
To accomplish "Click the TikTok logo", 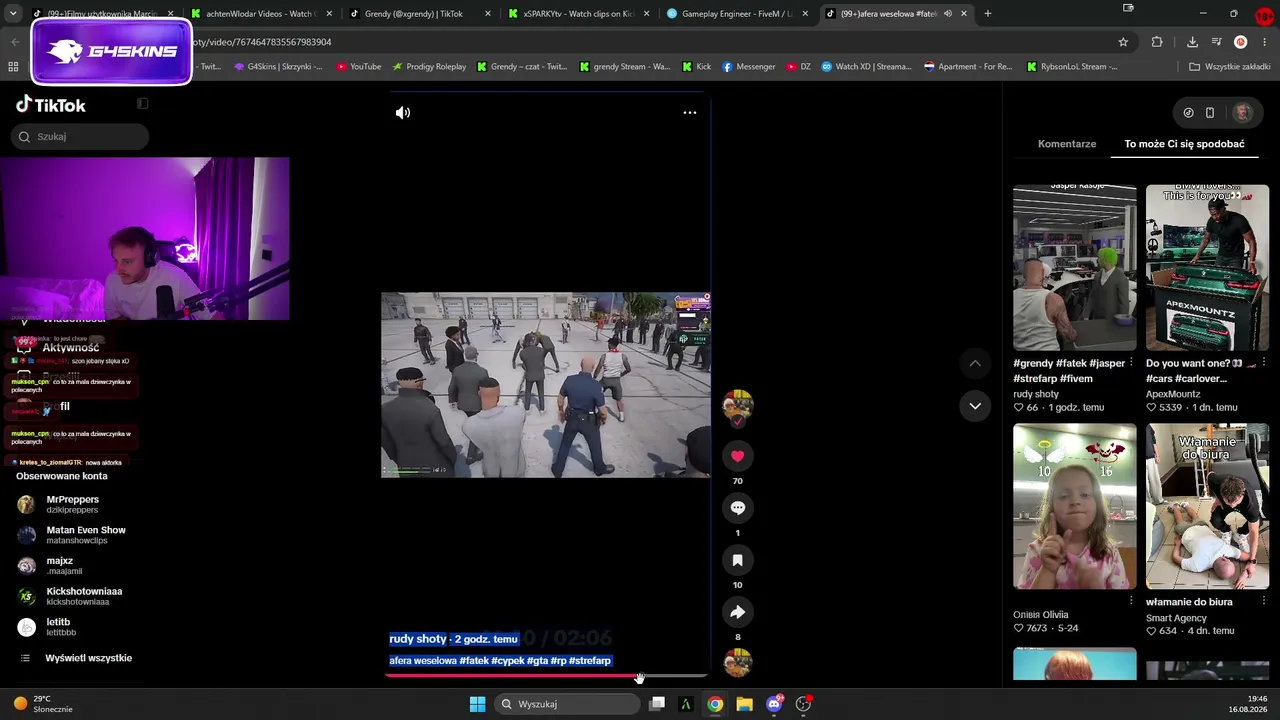I will [51, 105].
